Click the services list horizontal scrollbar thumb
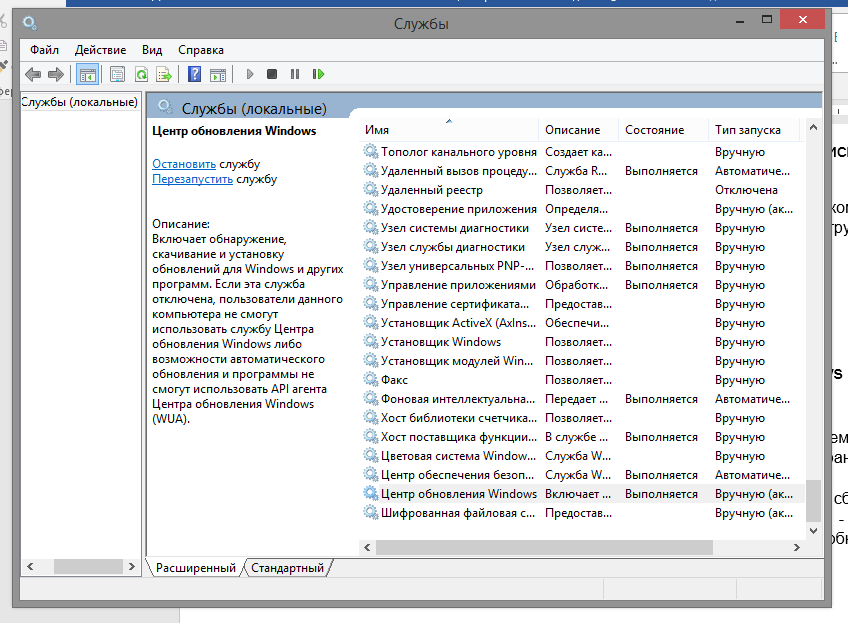Image resolution: width=848 pixels, height=623 pixels. 544,547
